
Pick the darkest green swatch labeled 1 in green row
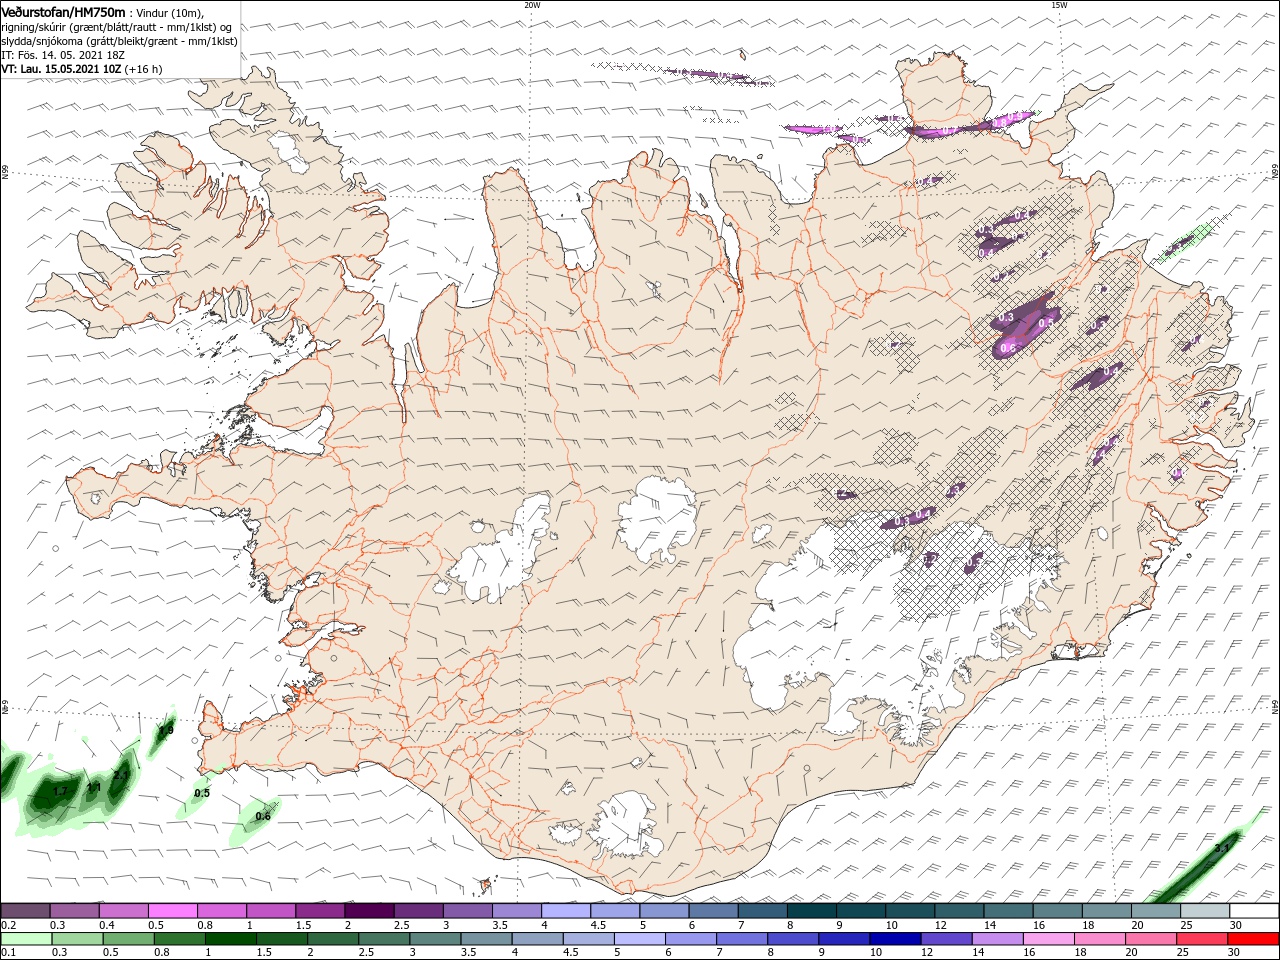coord(231,939)
